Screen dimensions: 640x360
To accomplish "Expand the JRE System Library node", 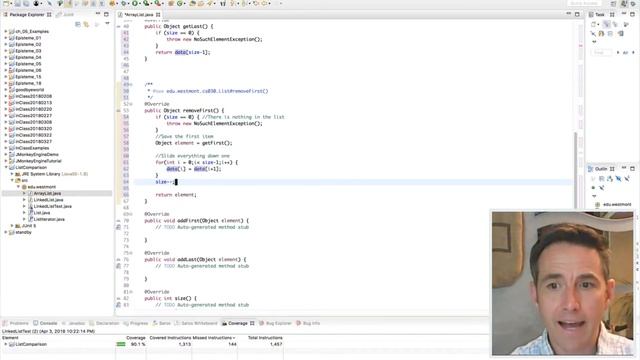I will point(12,174).
